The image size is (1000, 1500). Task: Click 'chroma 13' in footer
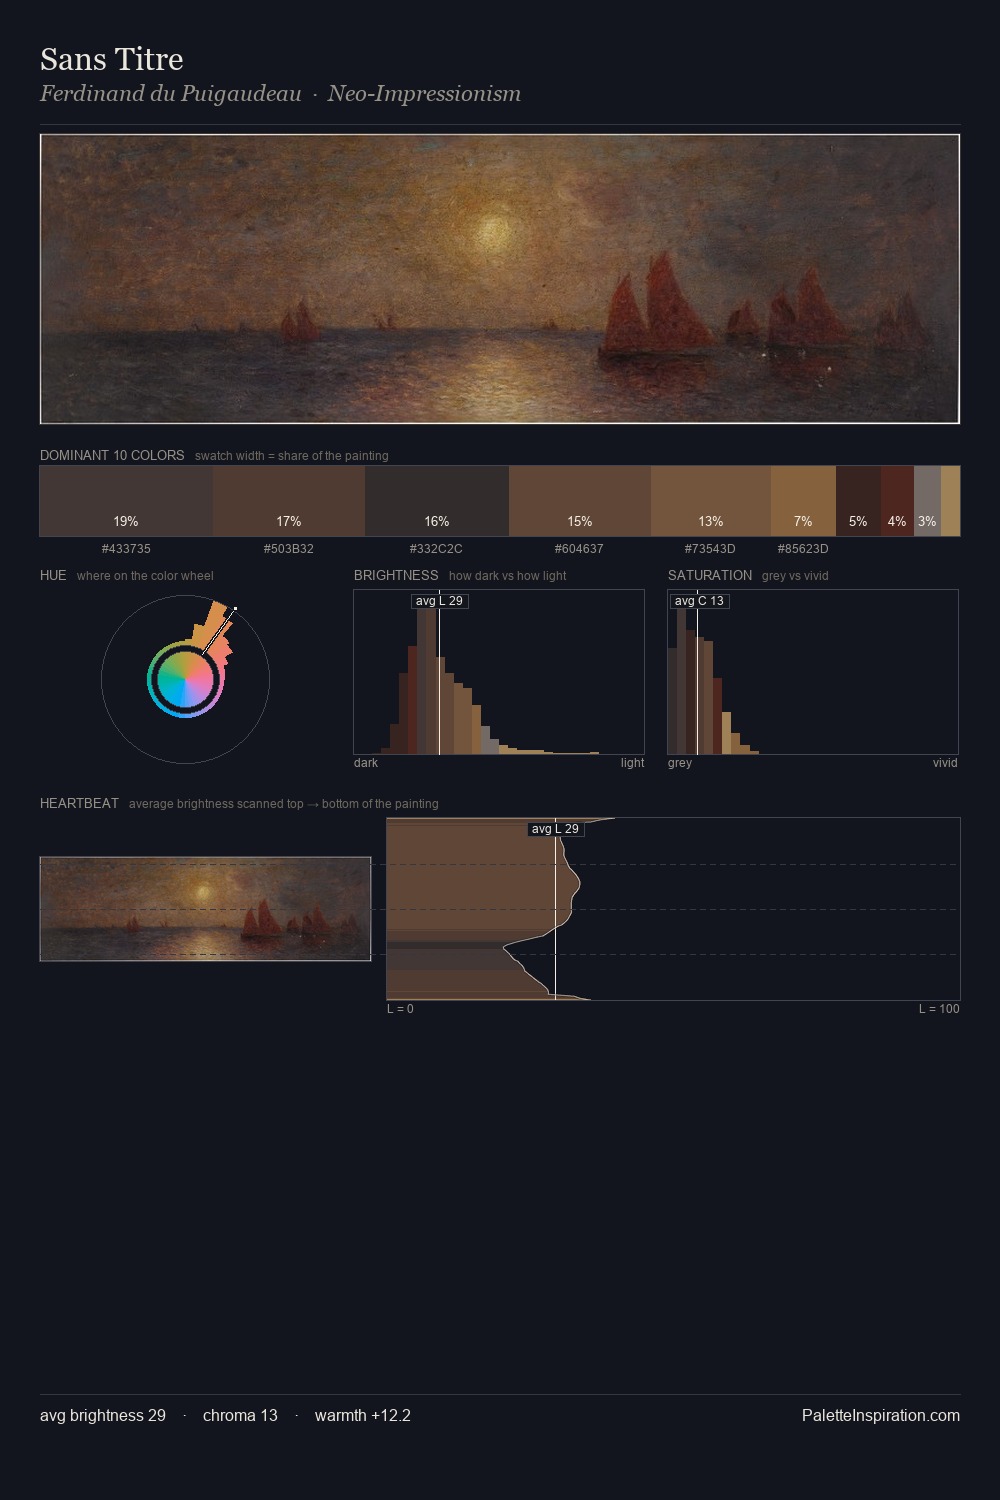pyautogui.click(x=240, y=1415)
